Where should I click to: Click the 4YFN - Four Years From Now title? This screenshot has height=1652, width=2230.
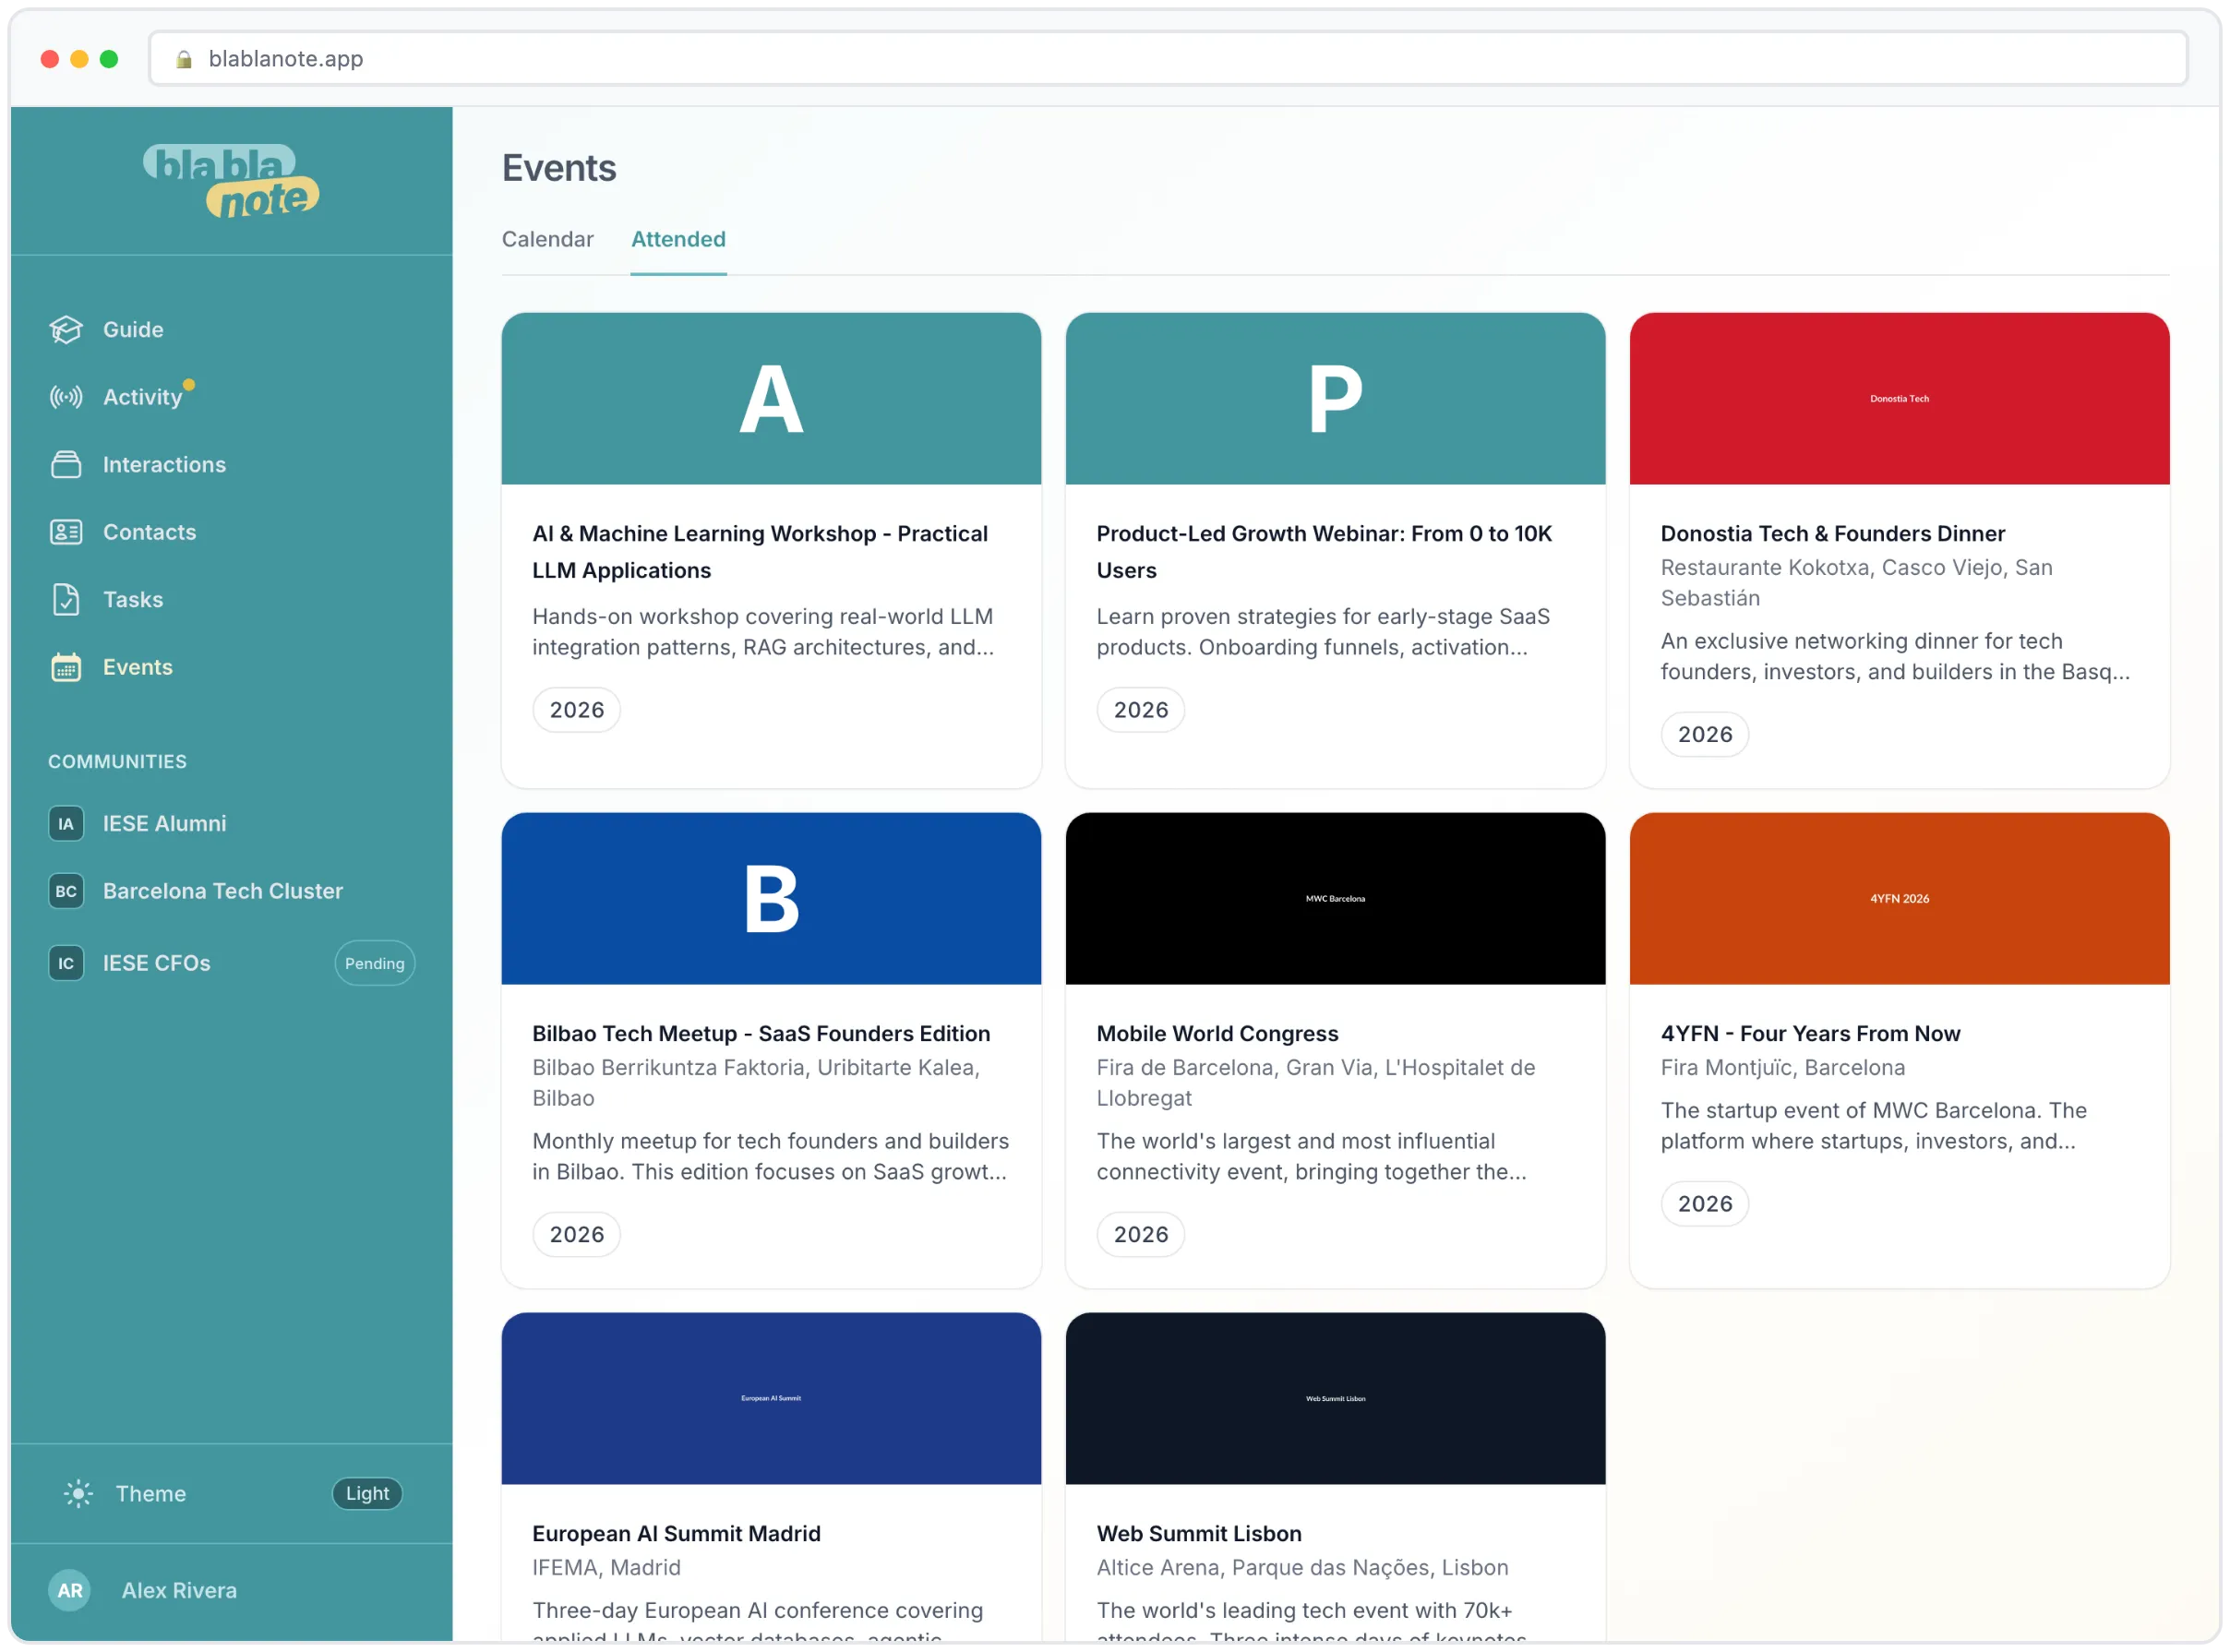click(x=1811, y=1034)
